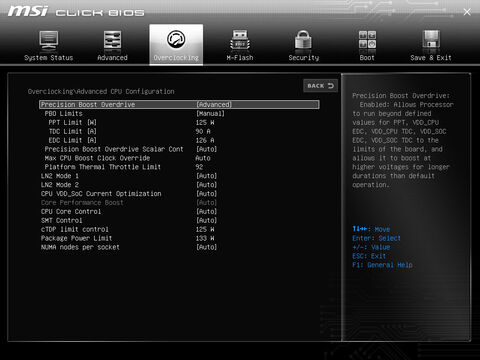Close the Click BIOS window
The image size is (480, 360).
click(x=467, y=12)
